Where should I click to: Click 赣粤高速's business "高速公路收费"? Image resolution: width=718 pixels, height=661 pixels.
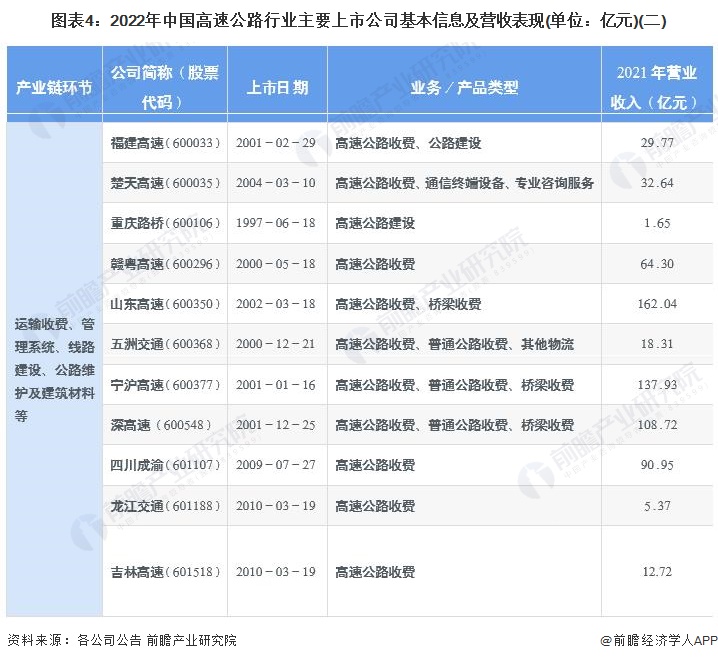point(375,265)
